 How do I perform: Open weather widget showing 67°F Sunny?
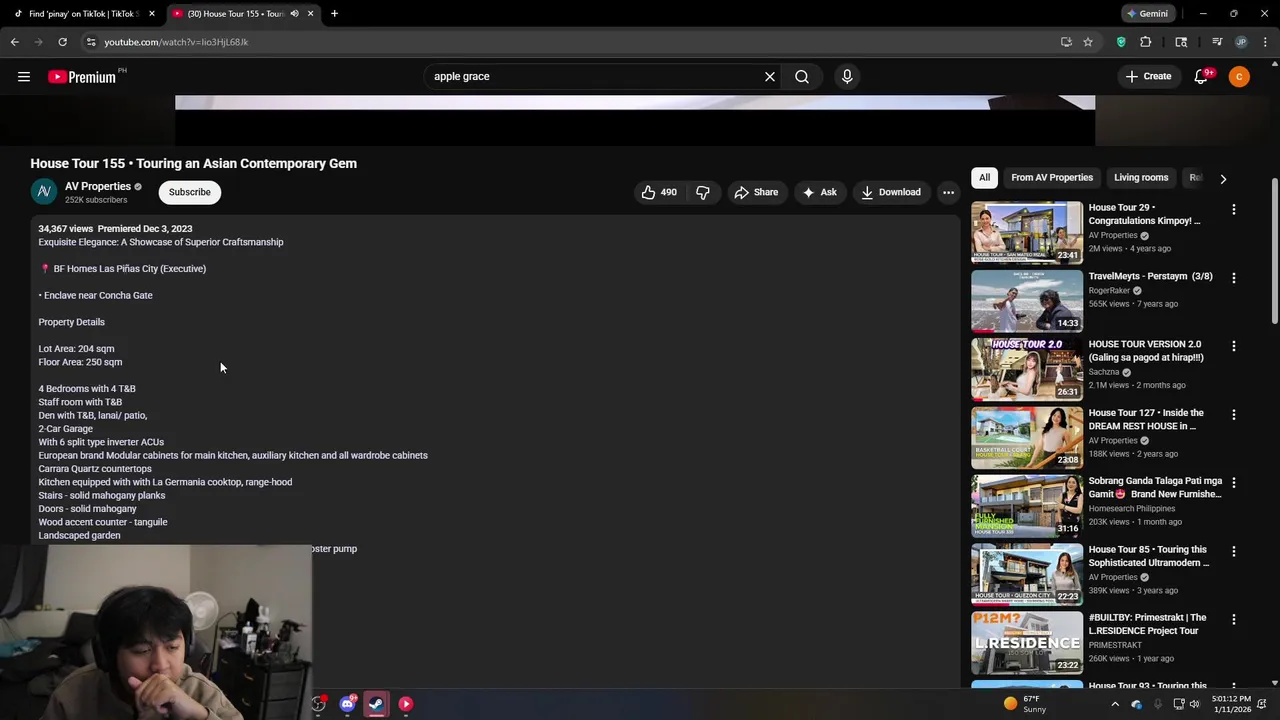click(1026, 704)
